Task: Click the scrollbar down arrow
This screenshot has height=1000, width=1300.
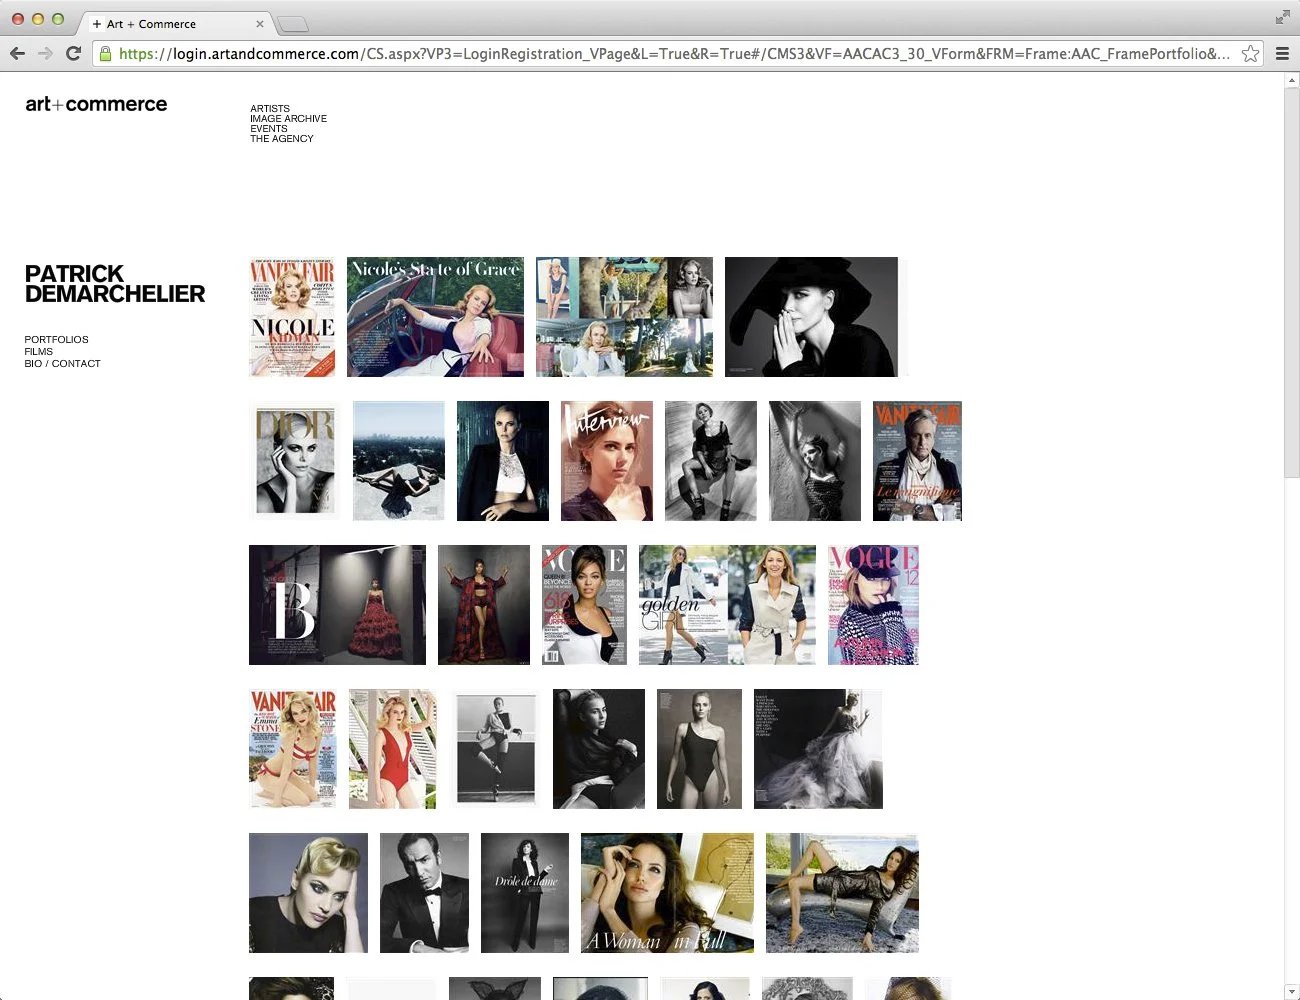Action: click(x=1292, y=992)
